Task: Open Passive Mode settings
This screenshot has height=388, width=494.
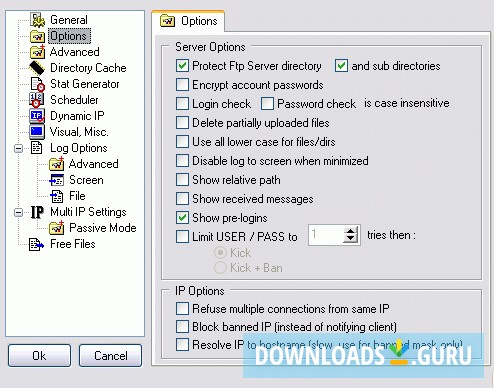Action: [103, 228]
